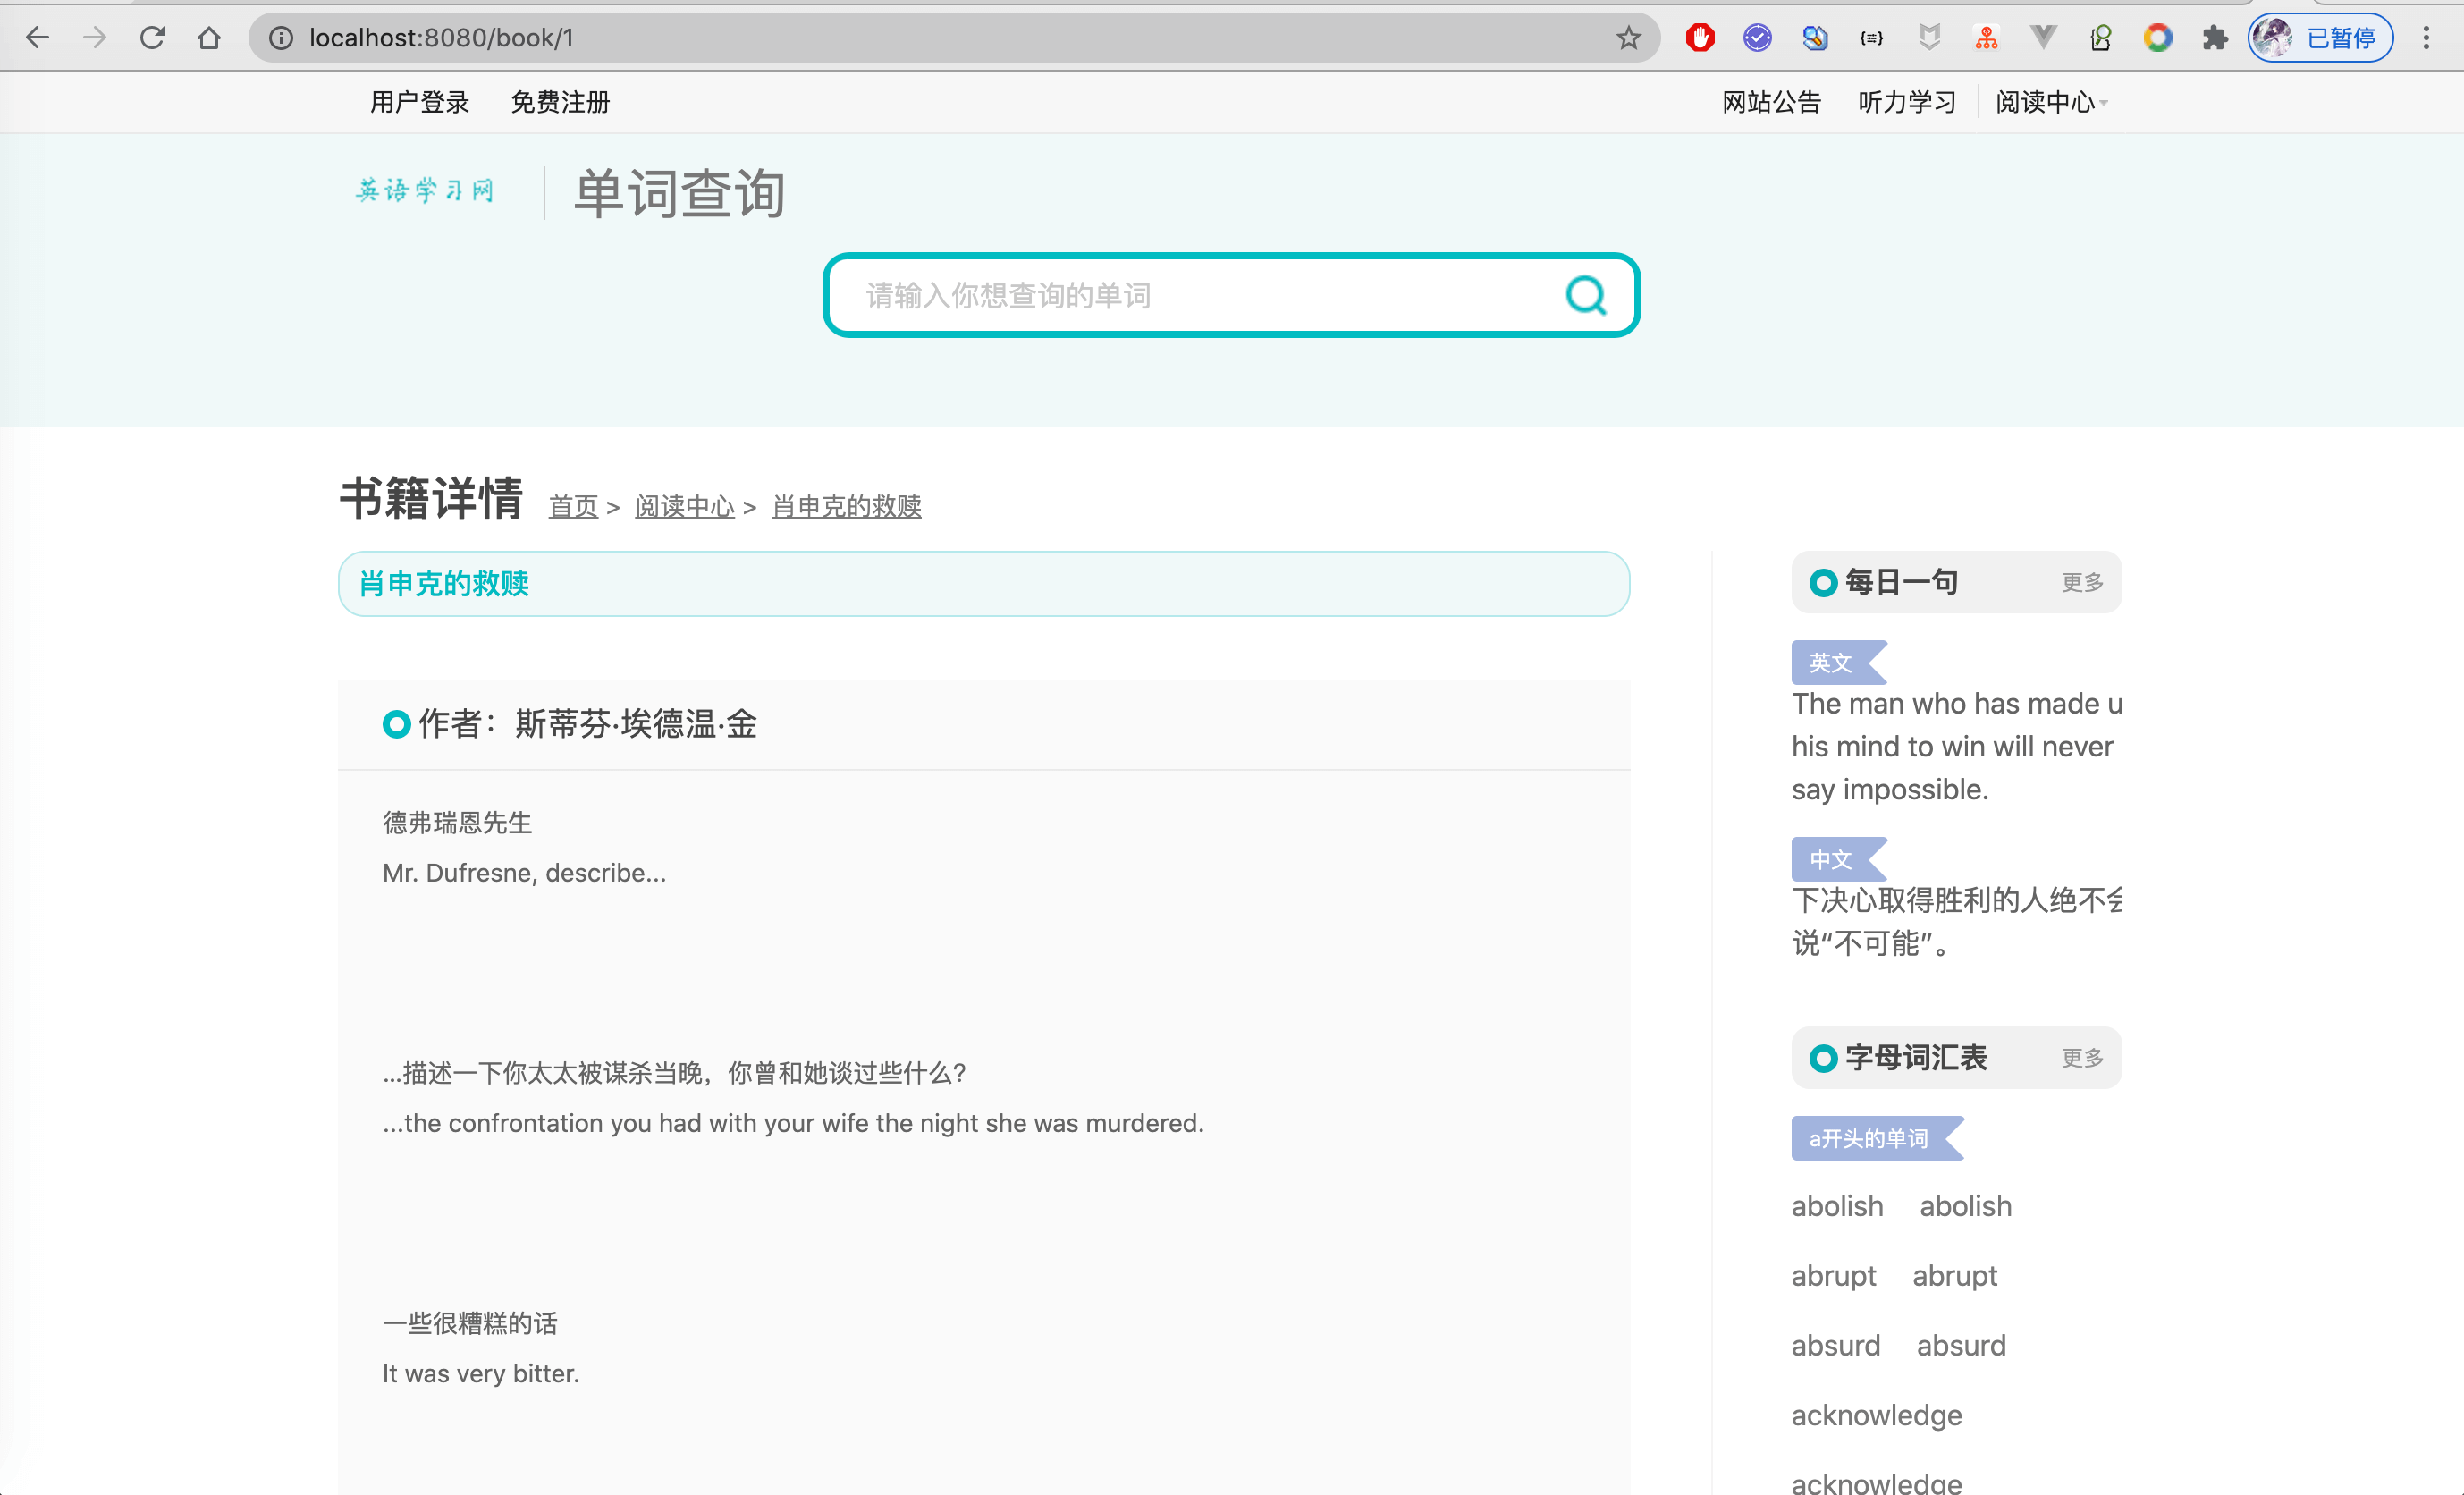This screenshot has width=2464, height=1495.
Task: Go back with browser arrow
Action: click(38, 38)
